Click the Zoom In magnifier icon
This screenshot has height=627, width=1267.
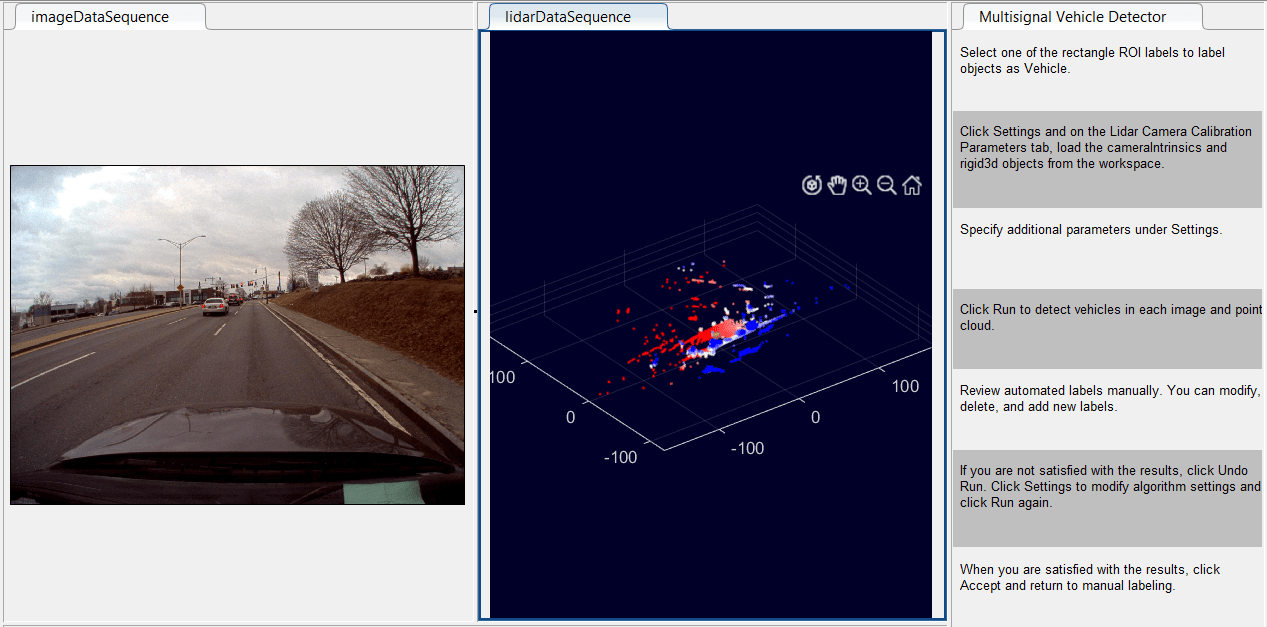pyautogui.click(x=861, y=185)
